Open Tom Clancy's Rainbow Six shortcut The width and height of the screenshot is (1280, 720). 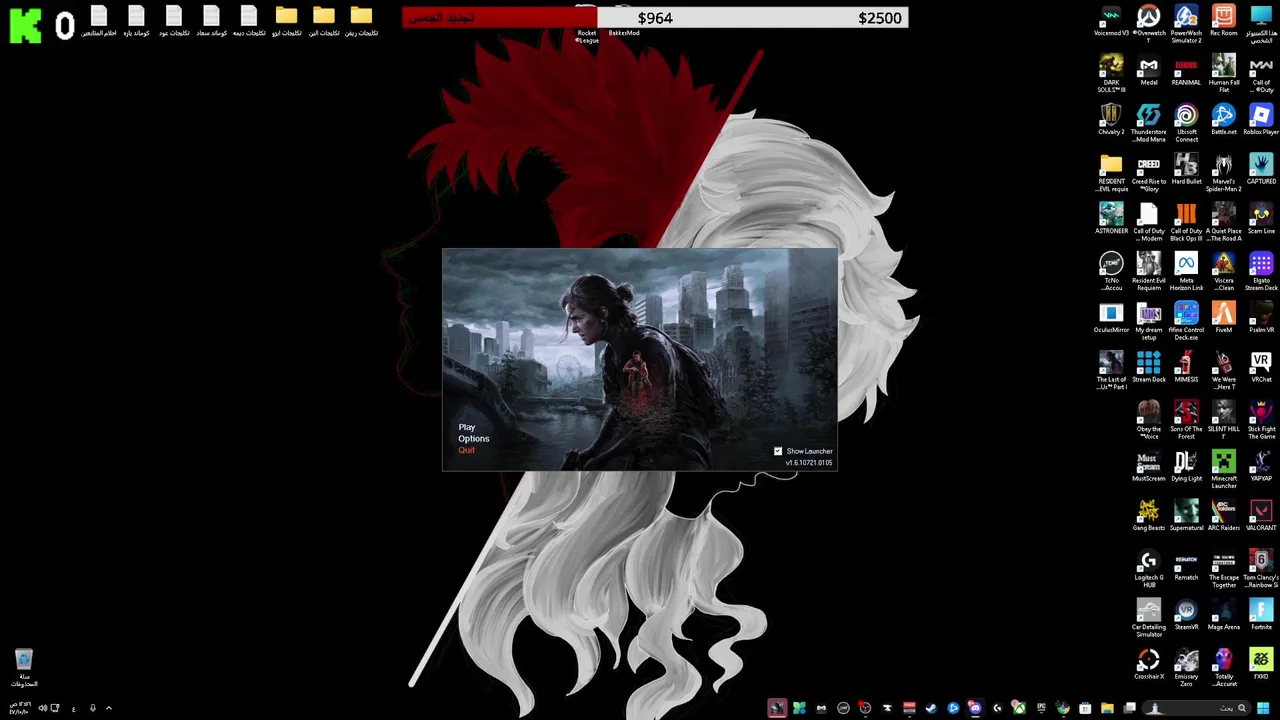[1261, 567]
